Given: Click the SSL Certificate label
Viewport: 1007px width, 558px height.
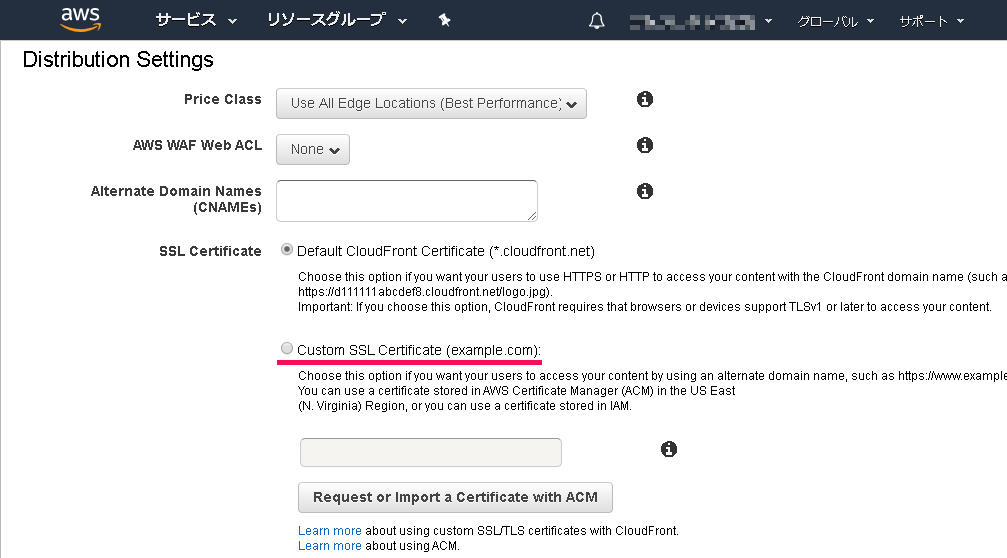Looking at the screenshot, I should [210, 251].
